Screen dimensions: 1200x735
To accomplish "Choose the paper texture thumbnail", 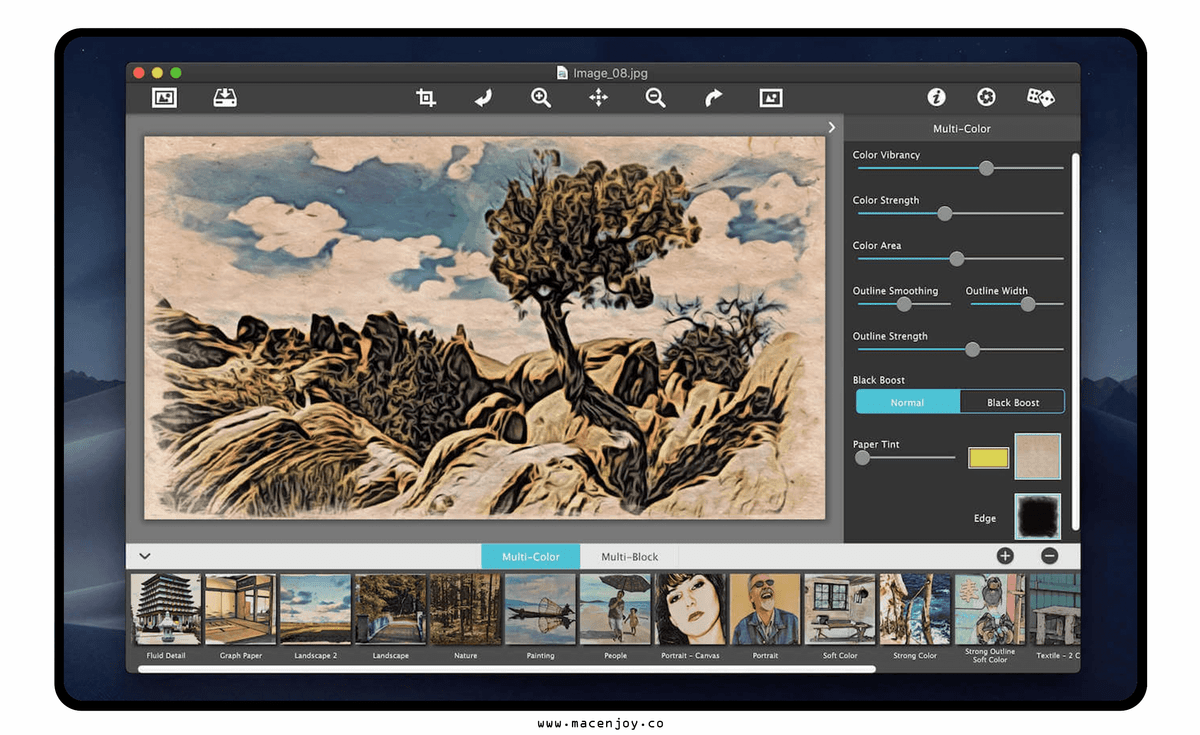I will point(1038,456).
